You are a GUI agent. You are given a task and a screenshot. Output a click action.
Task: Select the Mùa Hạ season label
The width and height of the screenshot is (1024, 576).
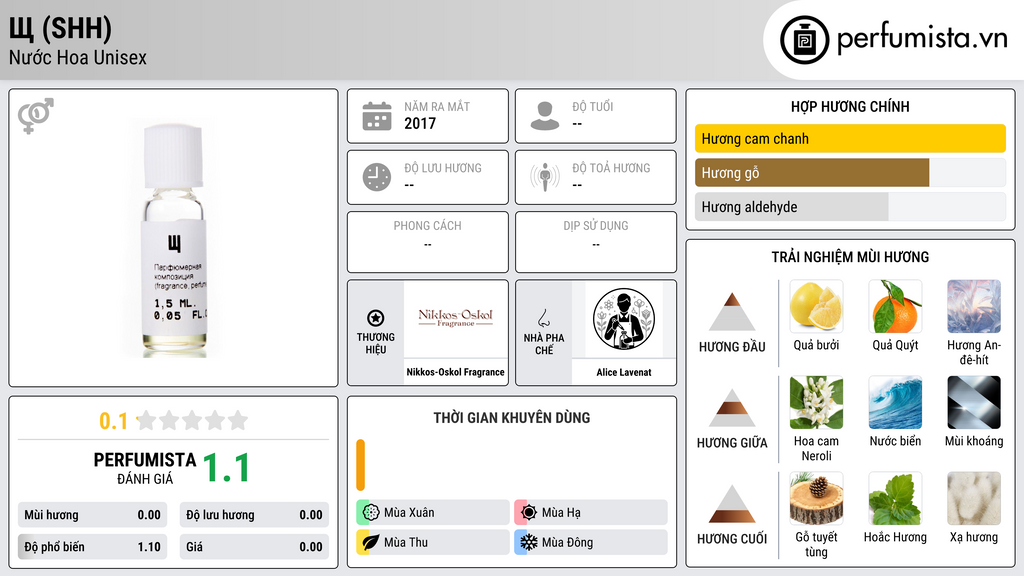coord(561,513)
